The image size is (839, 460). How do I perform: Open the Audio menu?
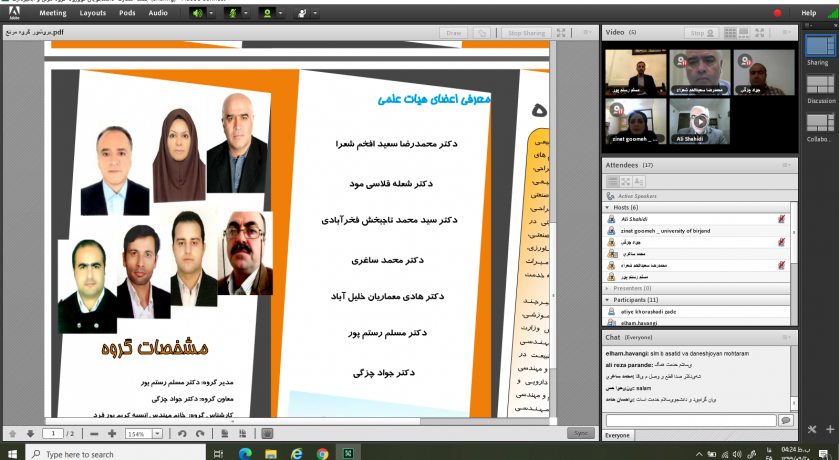tap(158, 13)
